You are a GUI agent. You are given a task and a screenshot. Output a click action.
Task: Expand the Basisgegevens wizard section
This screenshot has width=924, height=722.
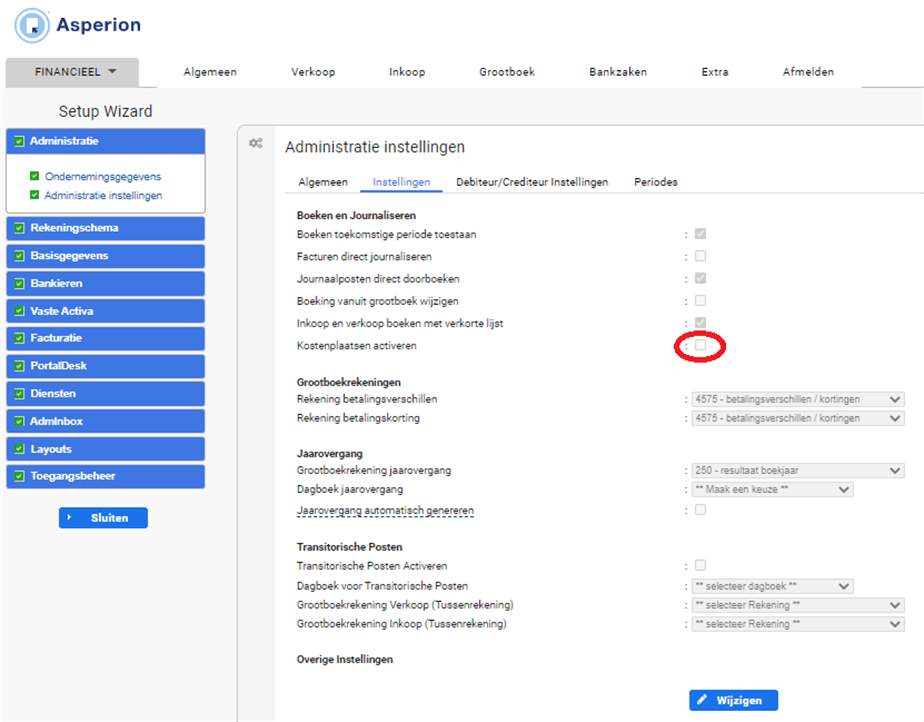click(x=105, y=256)
